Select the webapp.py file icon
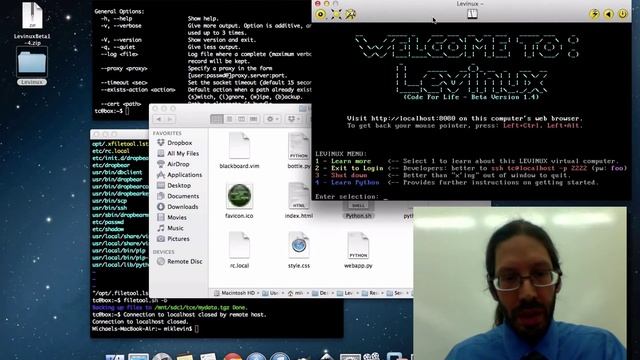This screenshot has height=360, width=640. click(x=358, y=245)
